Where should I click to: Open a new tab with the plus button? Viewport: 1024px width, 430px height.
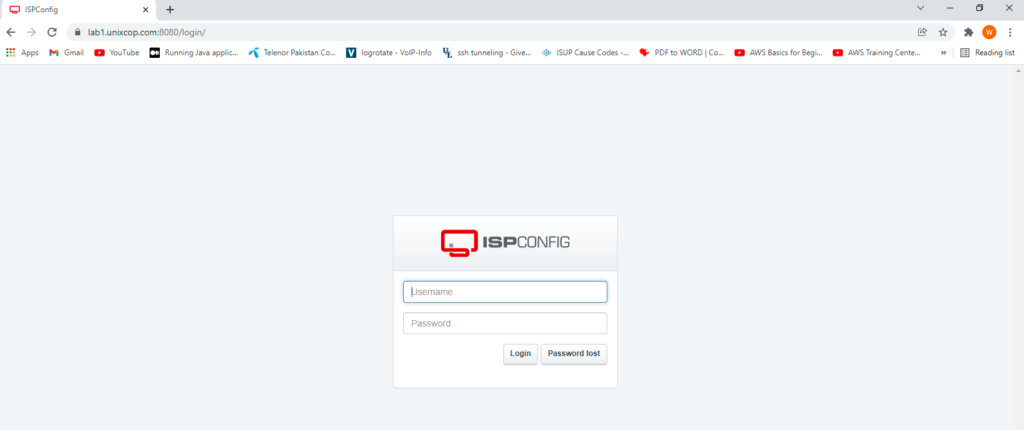[170, 10]
